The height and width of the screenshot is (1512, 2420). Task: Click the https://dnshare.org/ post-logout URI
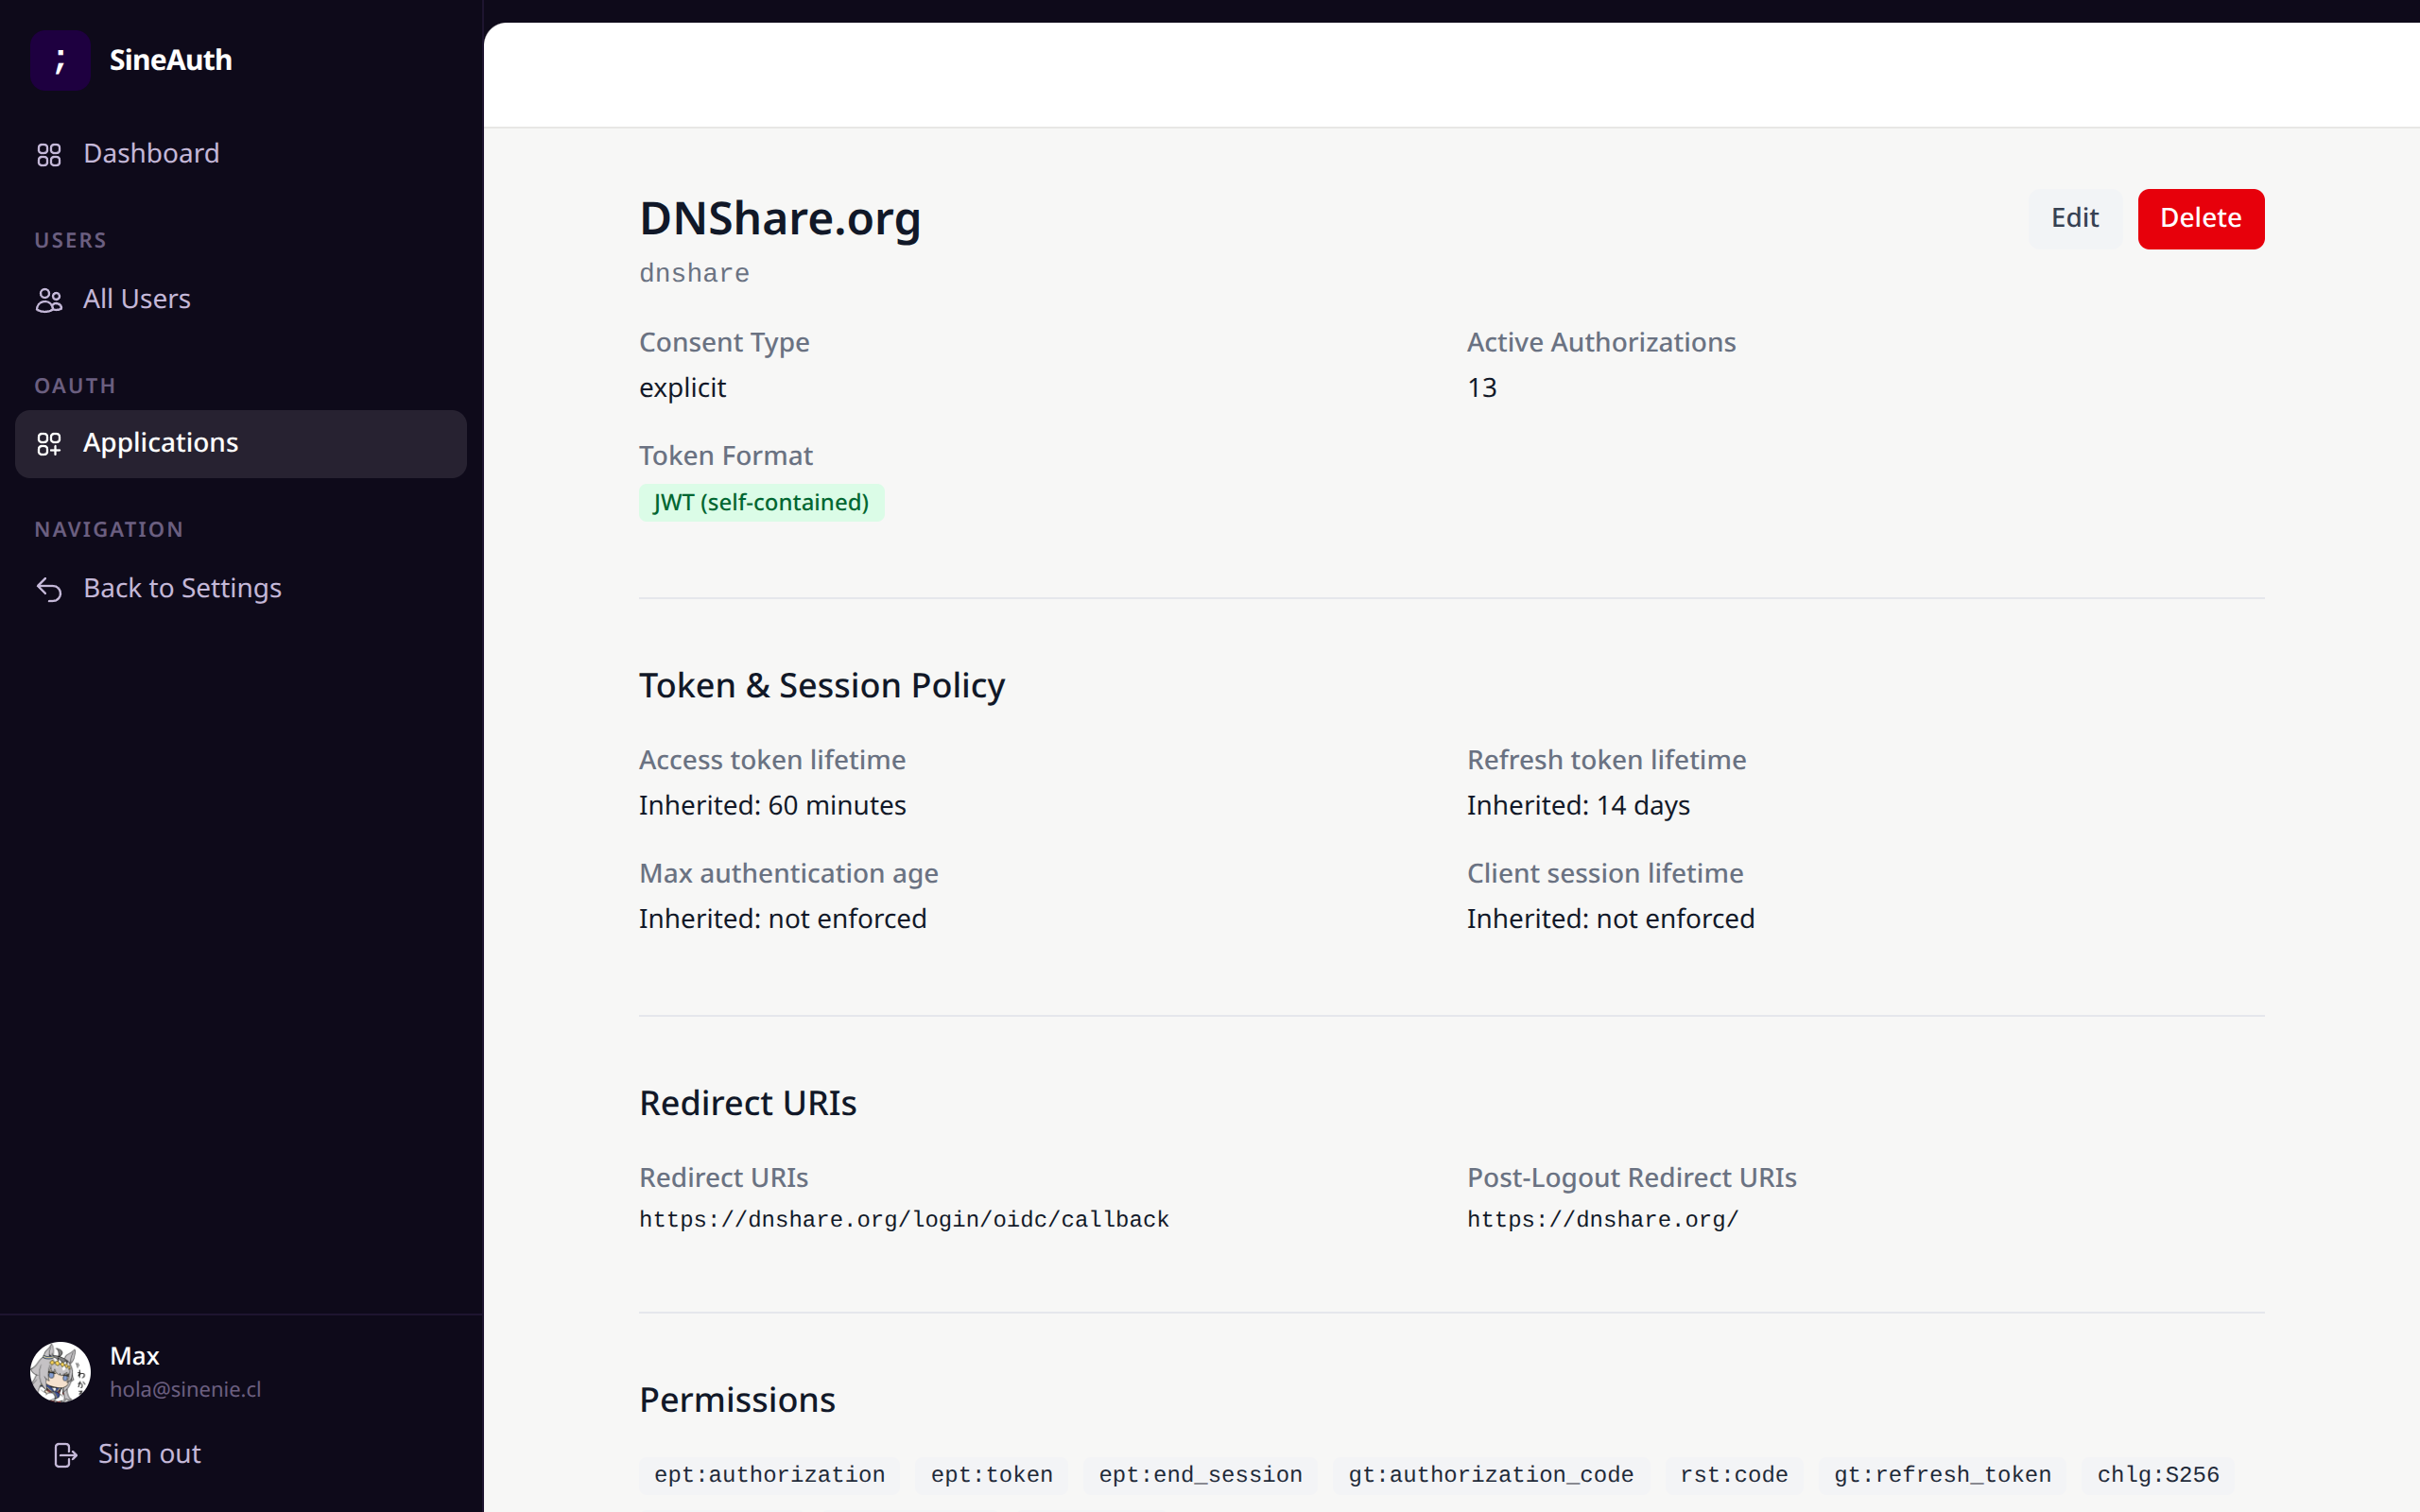(x=1603, y=1220)
